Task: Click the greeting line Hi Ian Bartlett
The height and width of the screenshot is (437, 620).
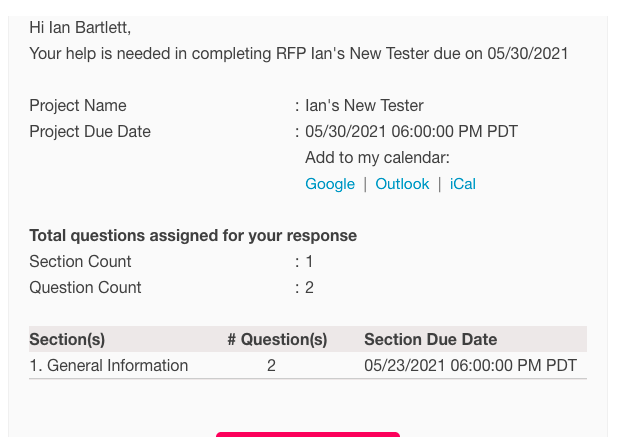Action: (x=80, y=28)
